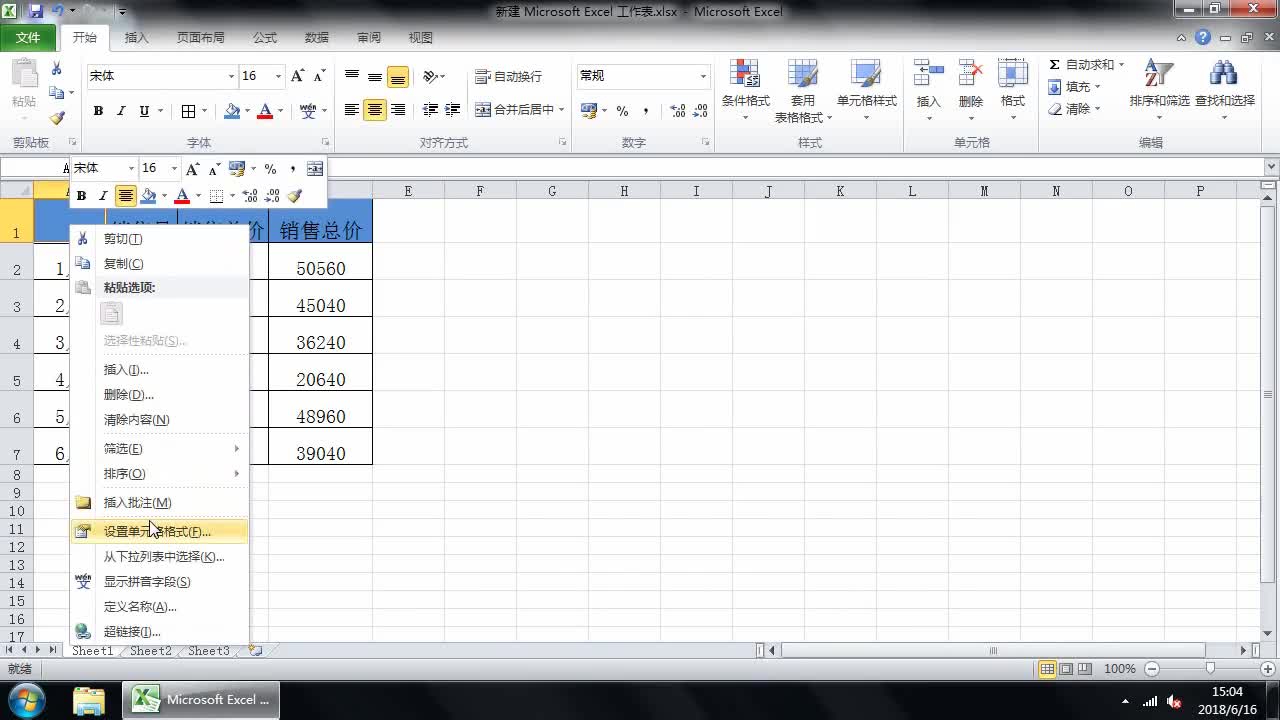Choose 设置单元格格式(F) in context menu
Viewport: 1280px width, 720px height.
pos(159,532)
